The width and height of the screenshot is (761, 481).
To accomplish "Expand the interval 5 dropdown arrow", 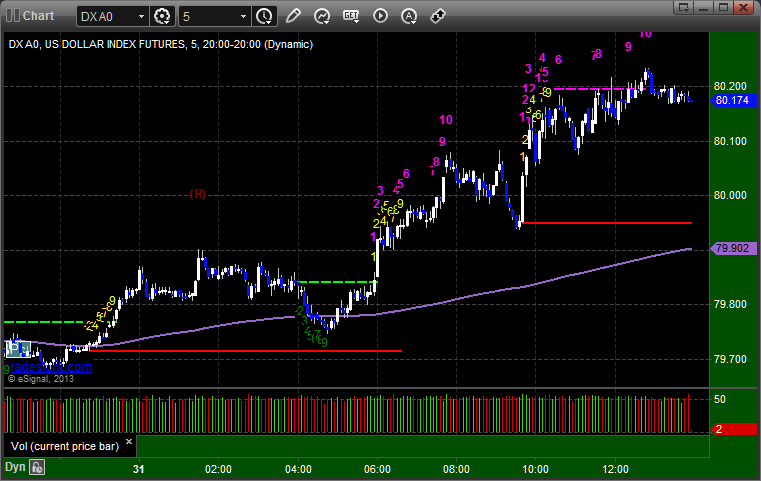I will (244, 17).
